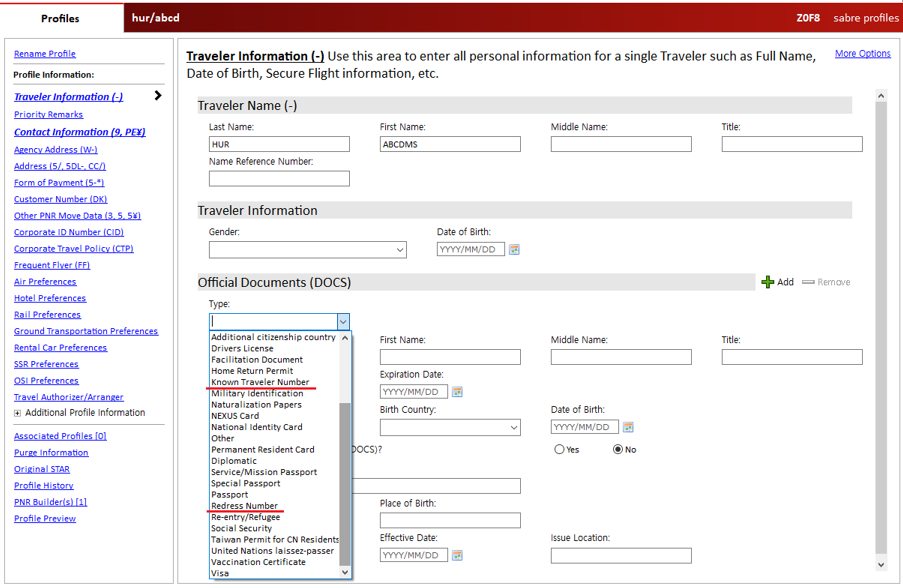Open Priority Remarks section
903x588 pixels.
click(48, 115)
